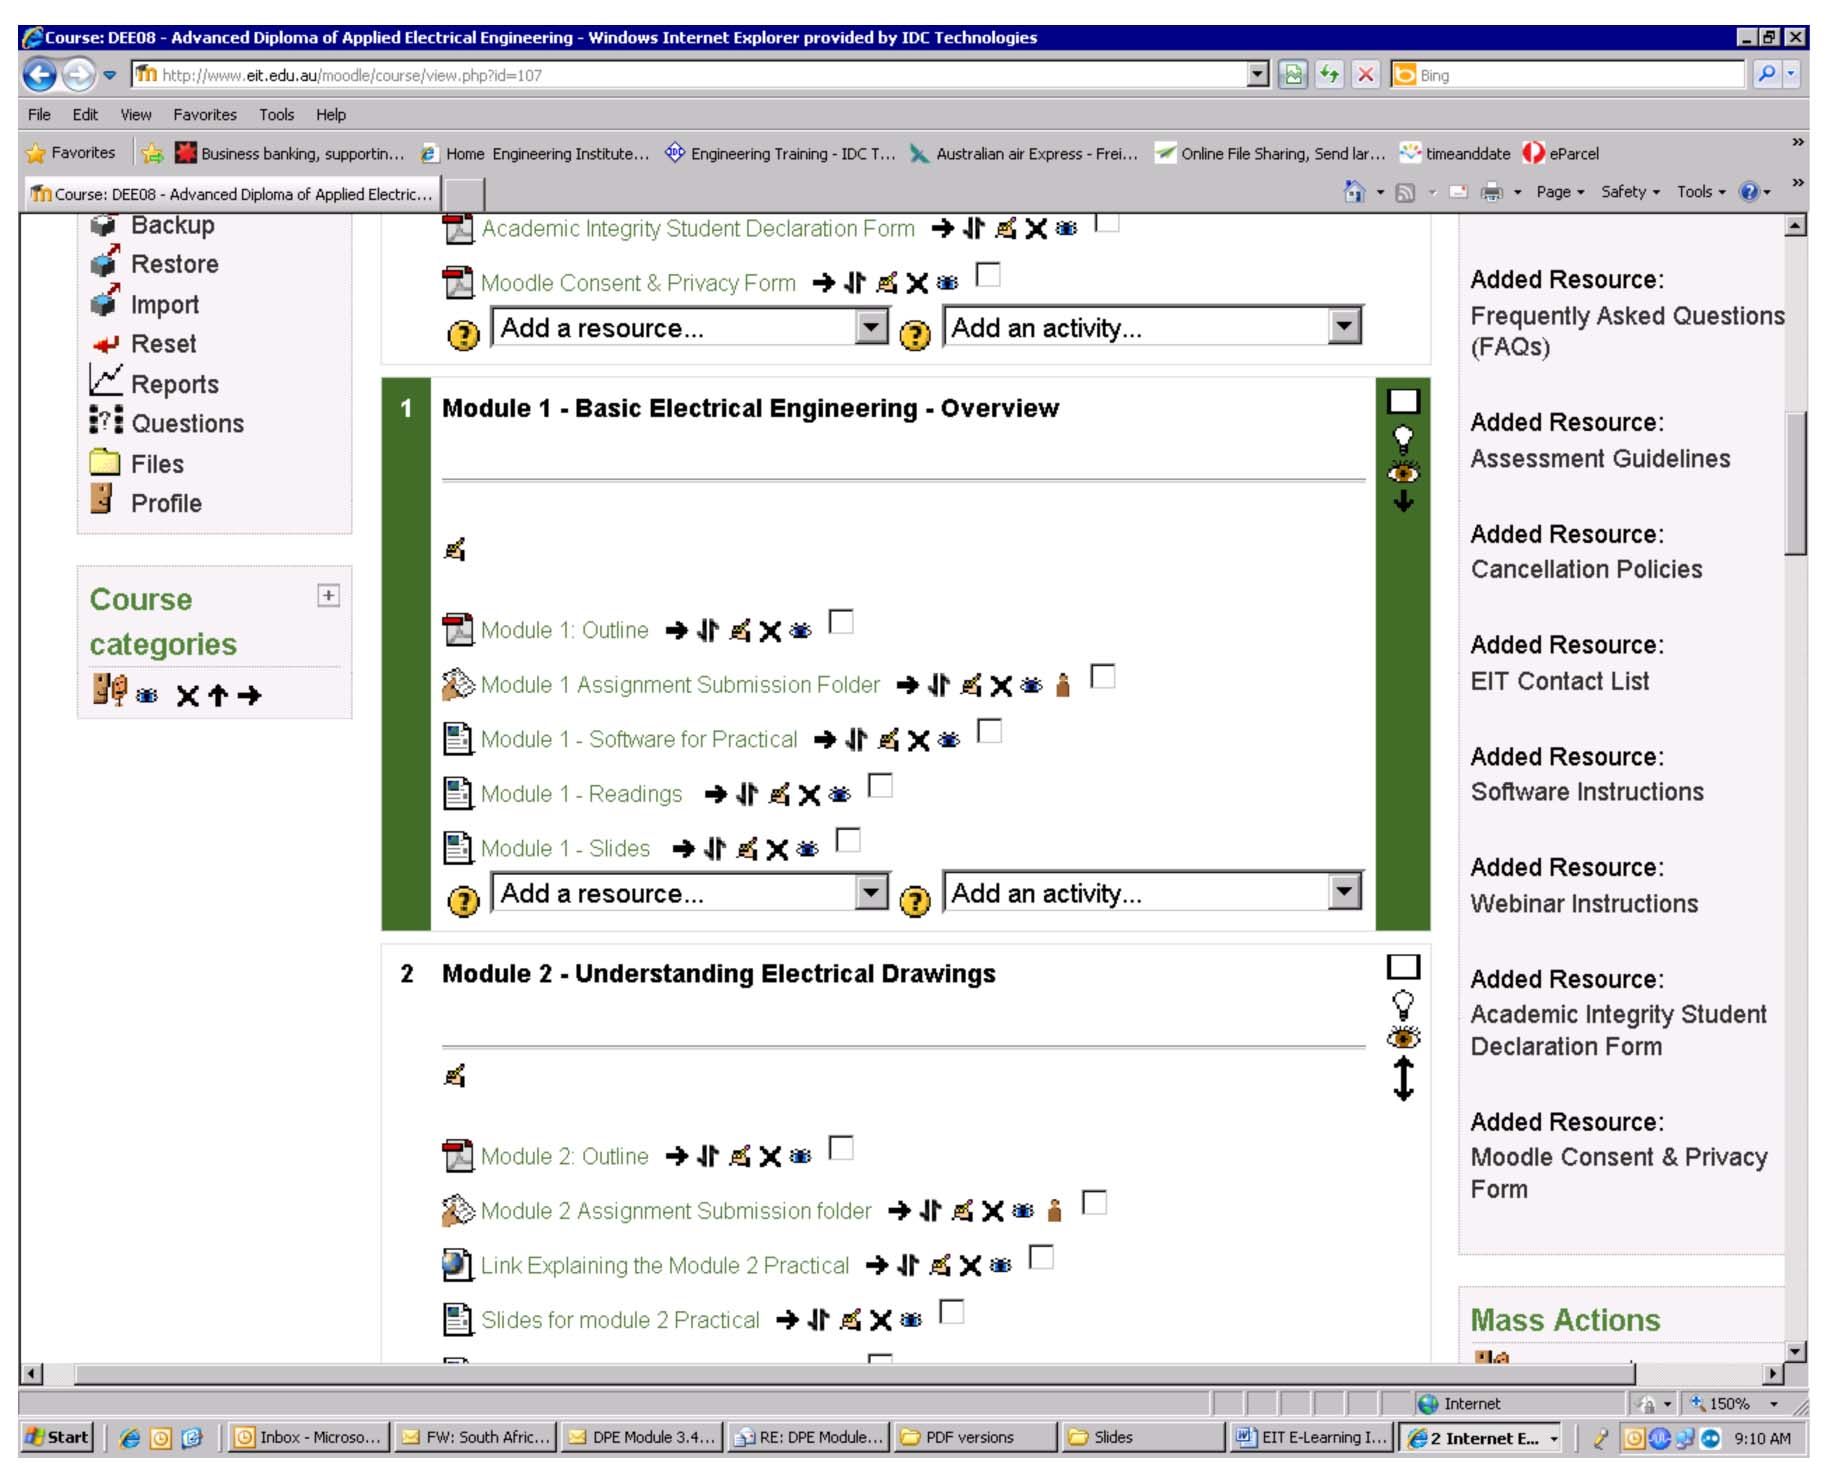This screenshot has width=1836, height=1482.
Task: Hide Module 2 section eye icon
Action: coord(1404,1038)
